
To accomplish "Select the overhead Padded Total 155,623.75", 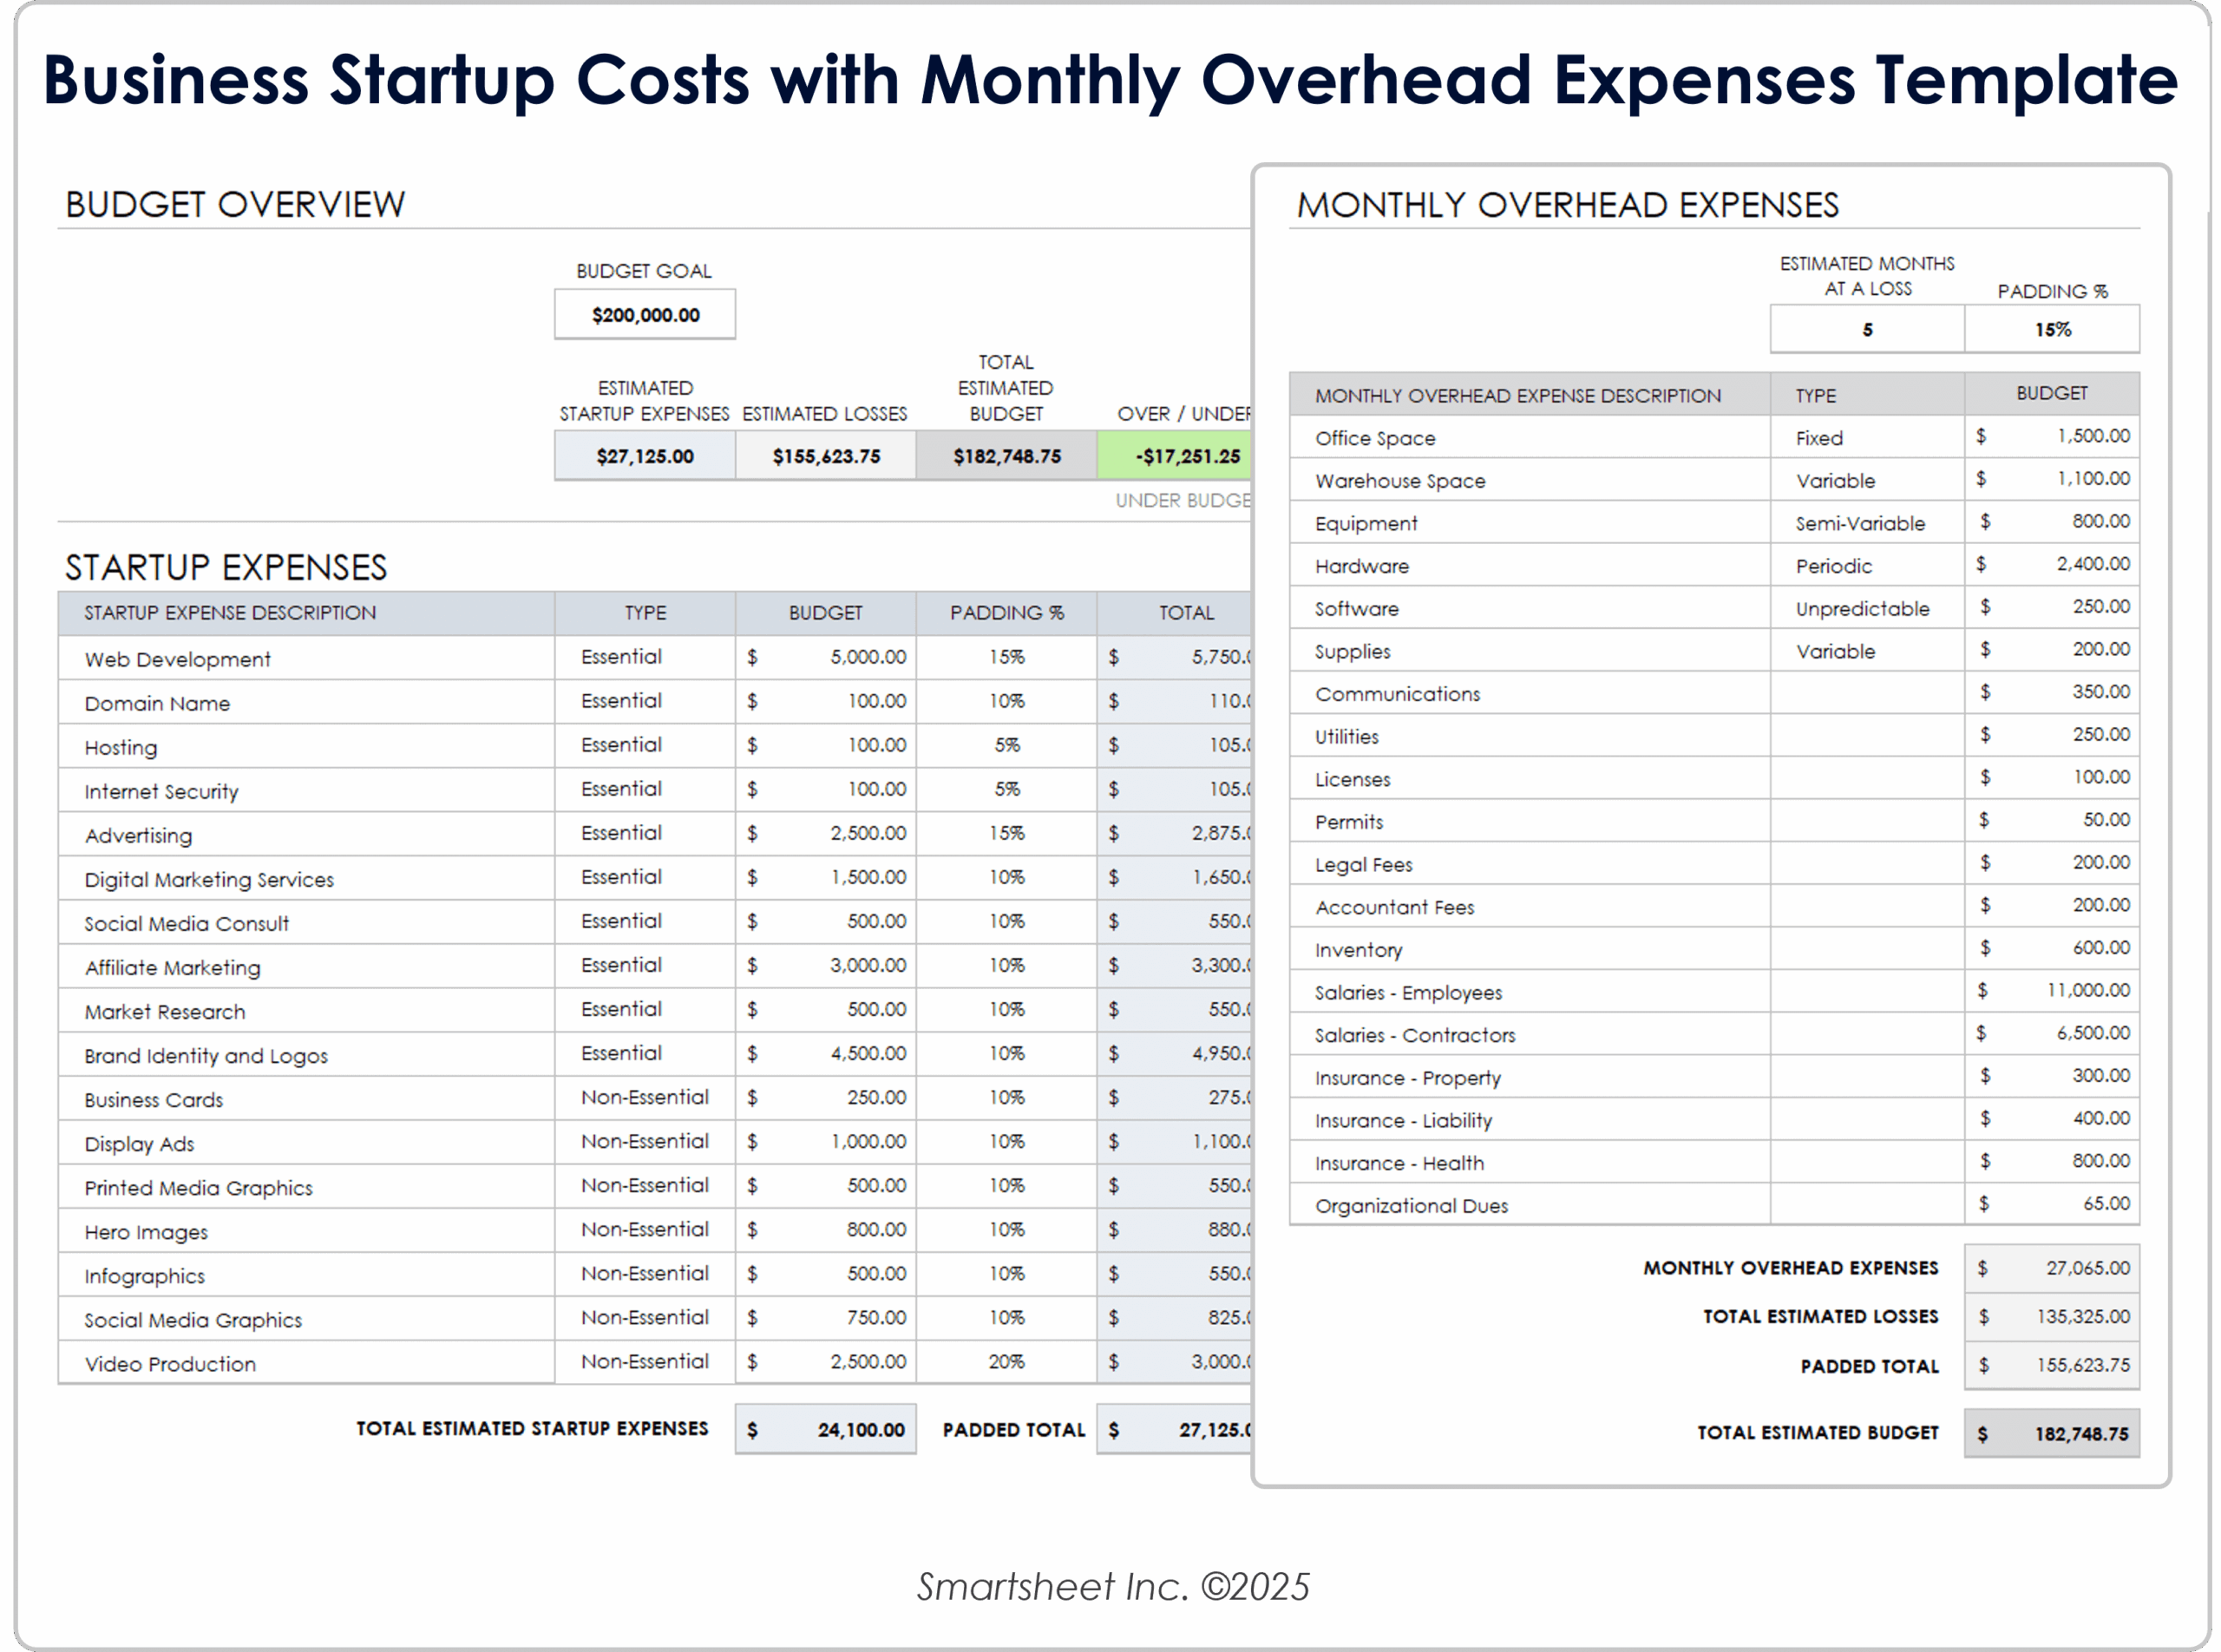I will [2052, 1366].
